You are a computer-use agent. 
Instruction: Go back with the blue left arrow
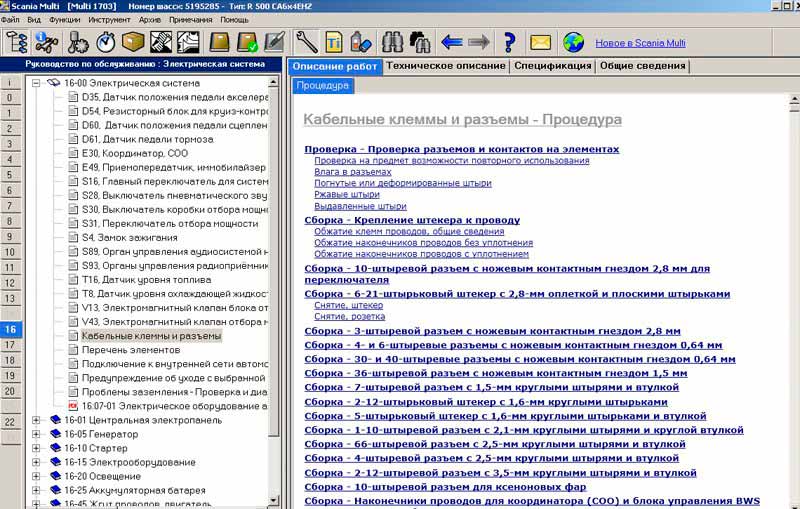click(x=452, y=42)
